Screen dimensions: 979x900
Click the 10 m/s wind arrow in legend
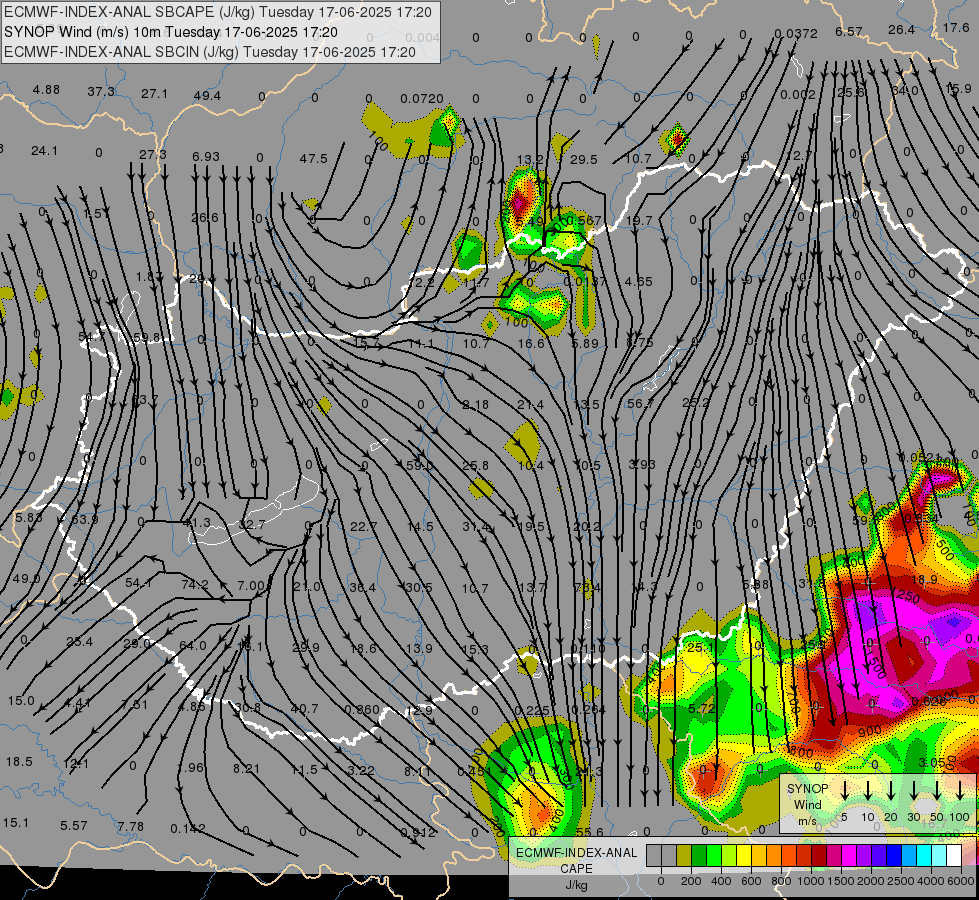(868, 790)
